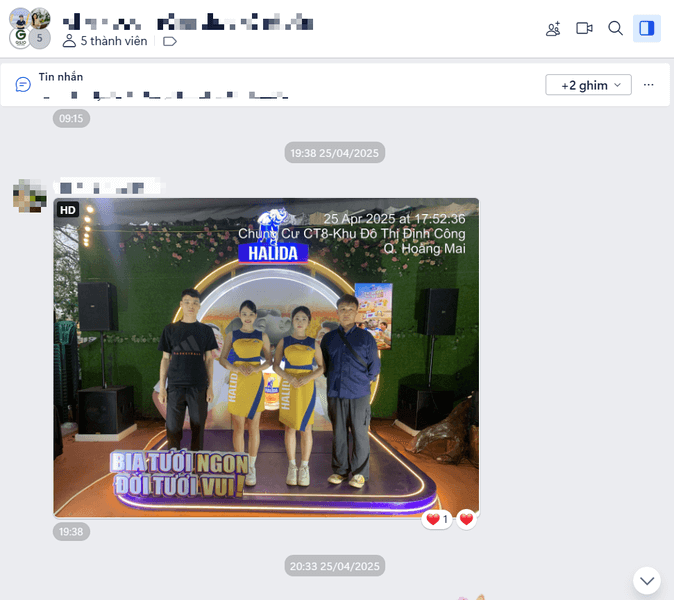Click the tag label icon
674x600 pixels.
click(170, 42)
